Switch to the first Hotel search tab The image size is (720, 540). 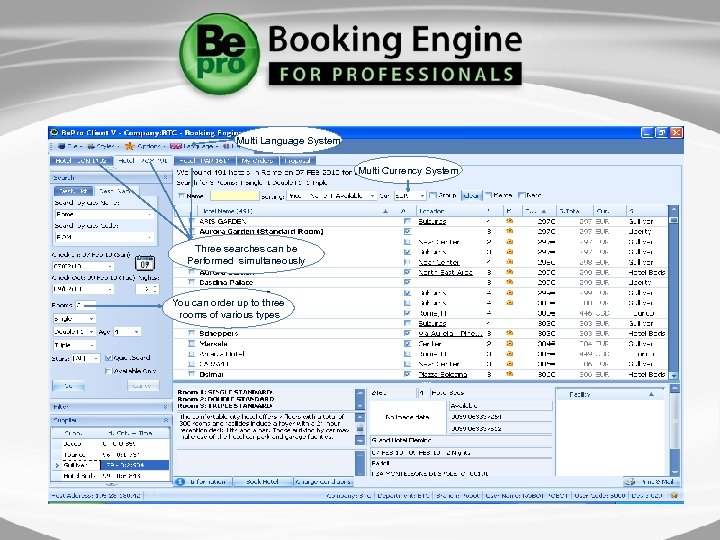(81, 161)
